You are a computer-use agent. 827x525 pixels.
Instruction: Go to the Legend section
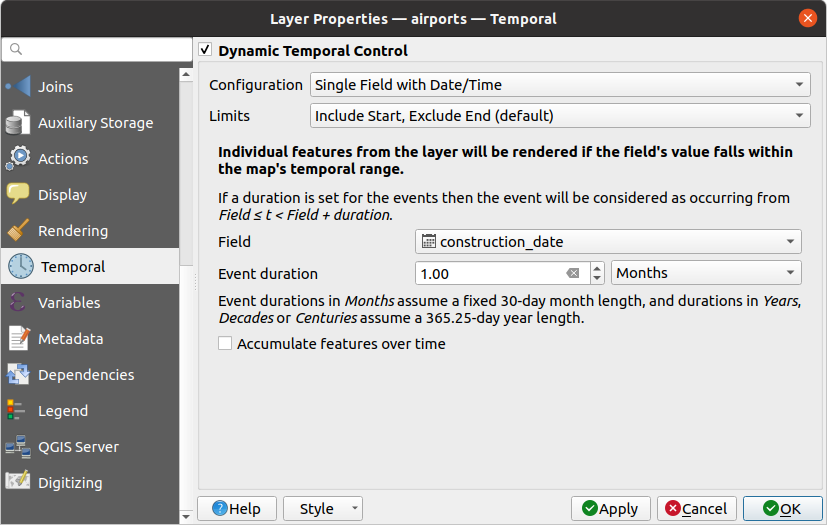(x=63, y=411)
